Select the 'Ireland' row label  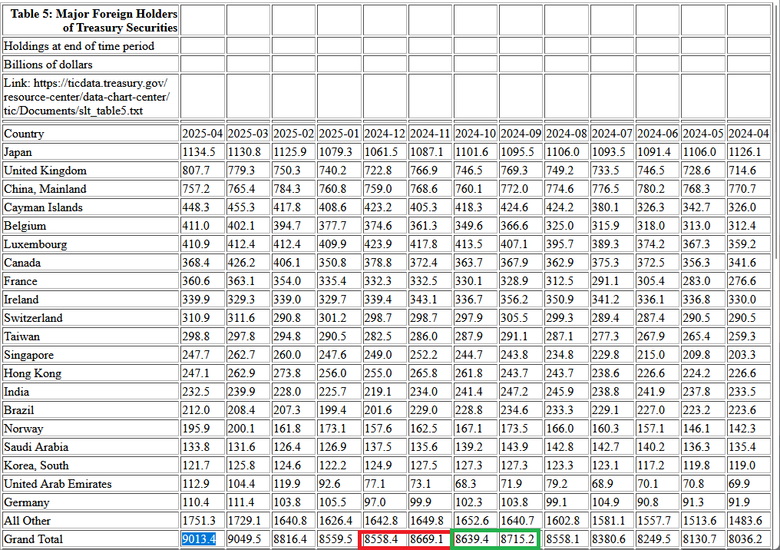pos(21,299)
